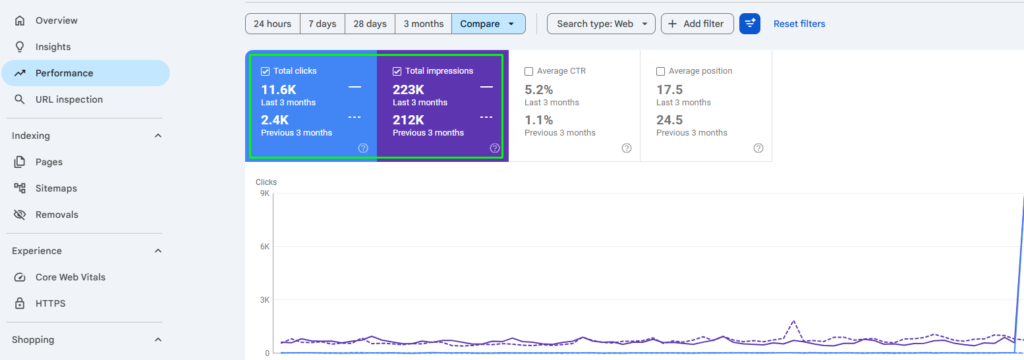Open help icon on Total clicks card
1024x360 pixels.
click(x=363, y=148)
